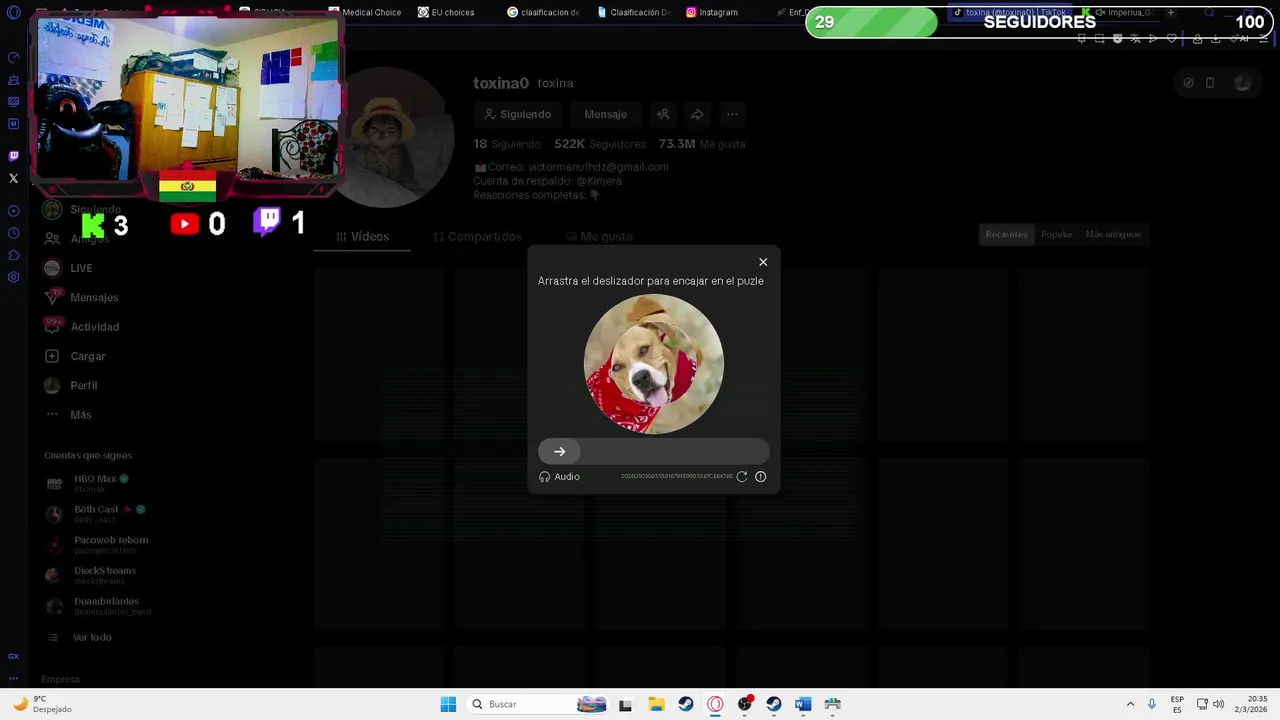The image size is (1280, 720).
Task: Open captcha info report icon
Action: tap(761, 477)
